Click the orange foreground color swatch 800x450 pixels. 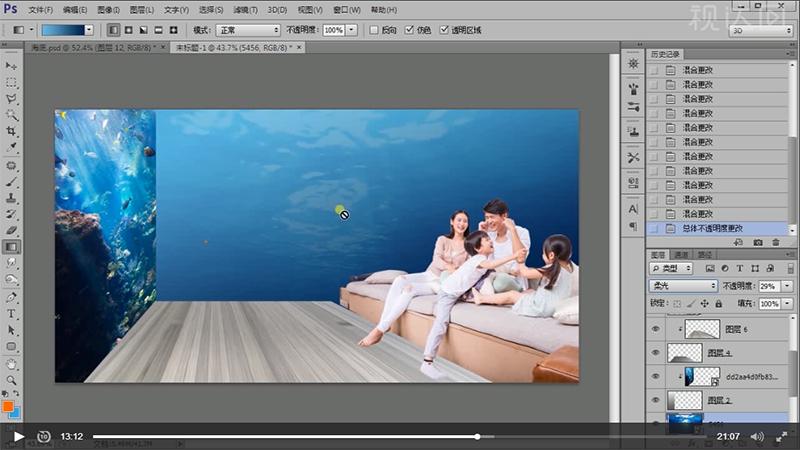coord(8,406)
